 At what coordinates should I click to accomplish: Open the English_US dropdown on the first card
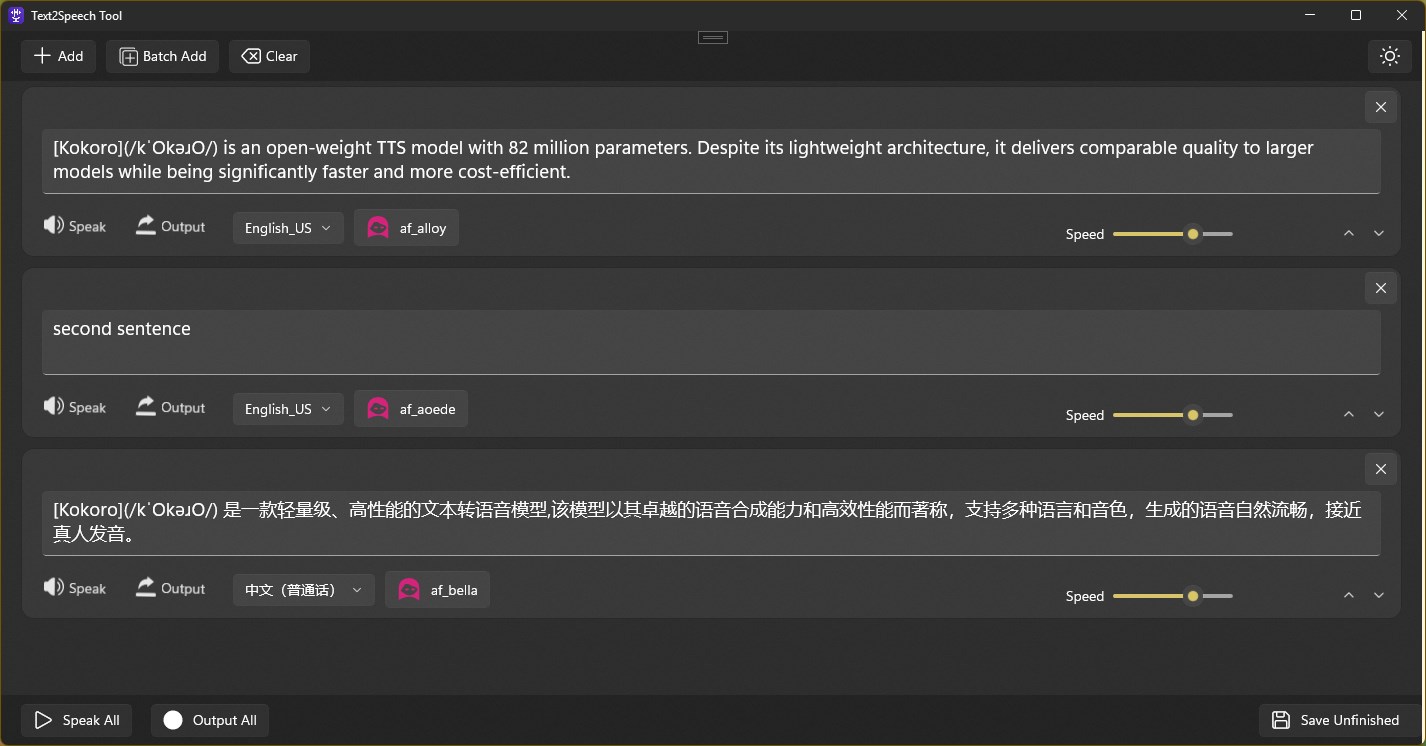(x=287, y=227)
